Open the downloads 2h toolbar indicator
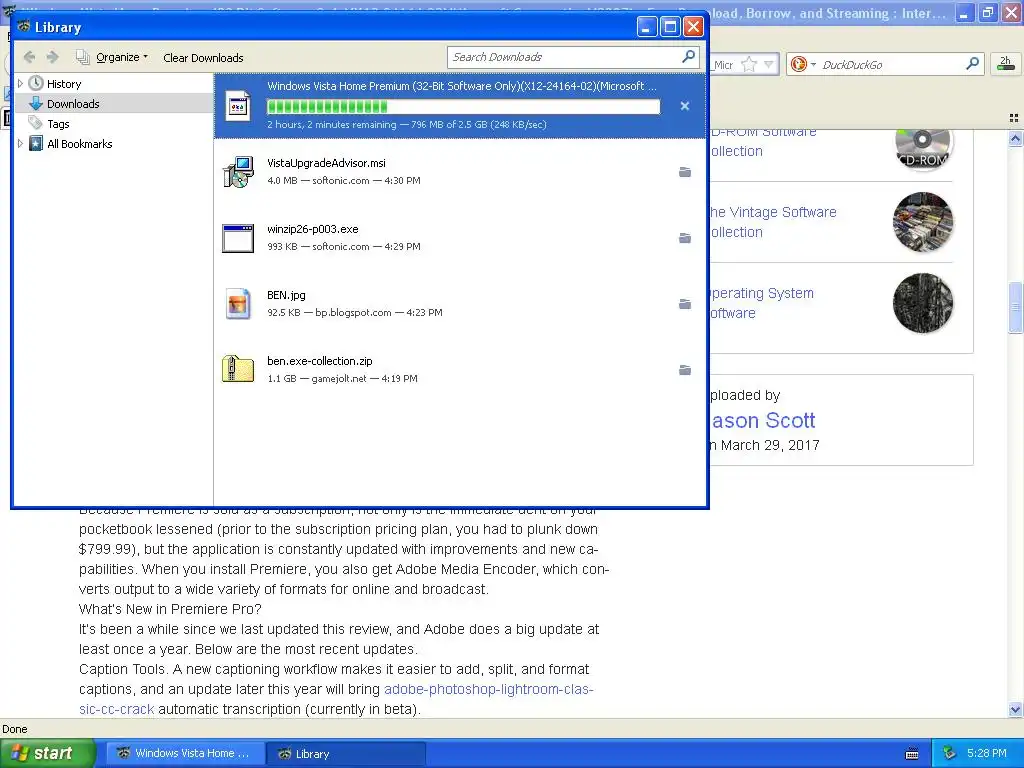 click(1006, 64)
